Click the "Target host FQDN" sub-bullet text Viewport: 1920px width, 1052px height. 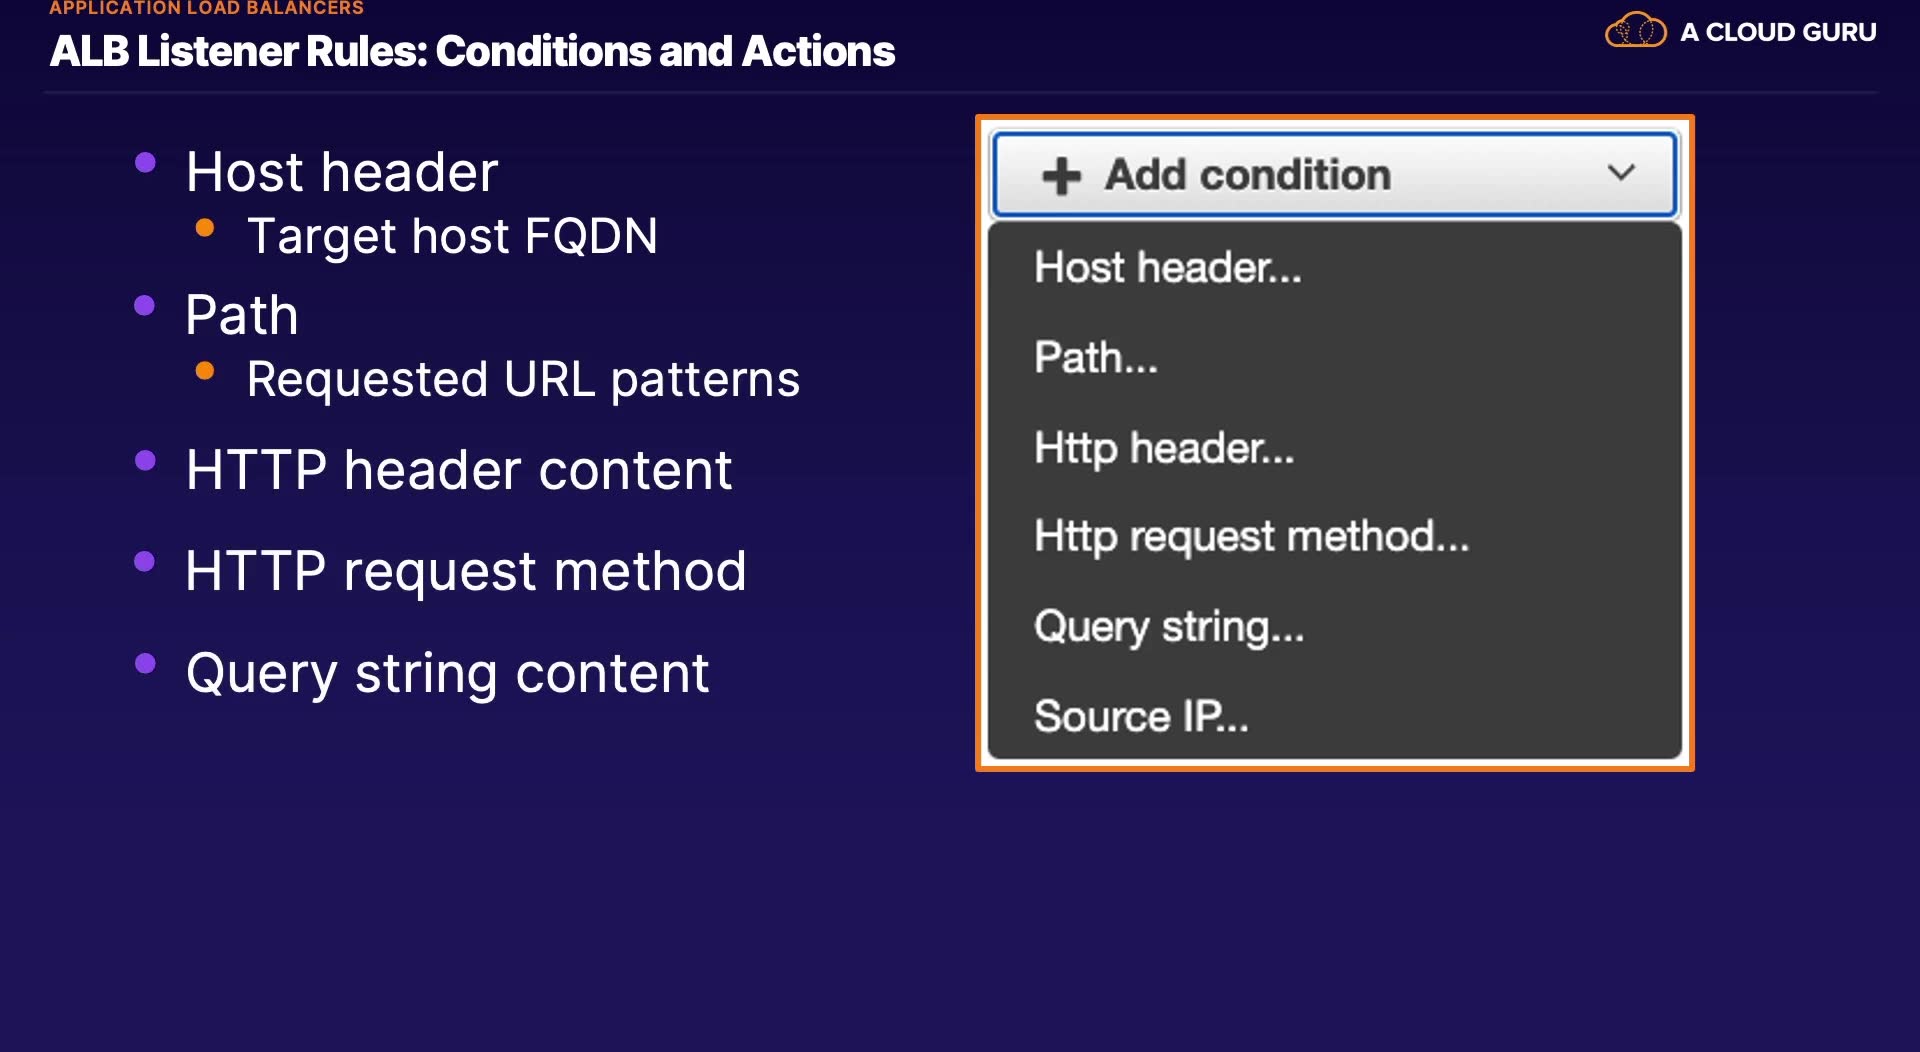452,237
